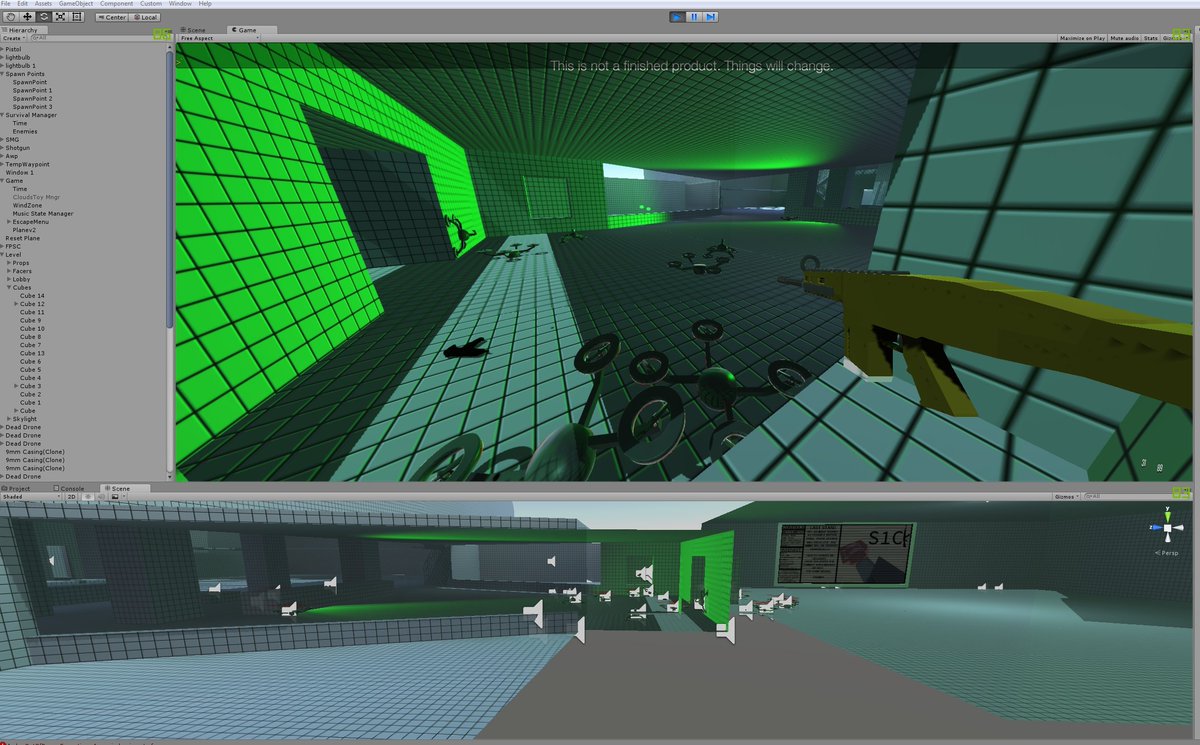Toggle scene lighting icon
Viewport: 1200px width, 745px height.
tap(87, 496)
